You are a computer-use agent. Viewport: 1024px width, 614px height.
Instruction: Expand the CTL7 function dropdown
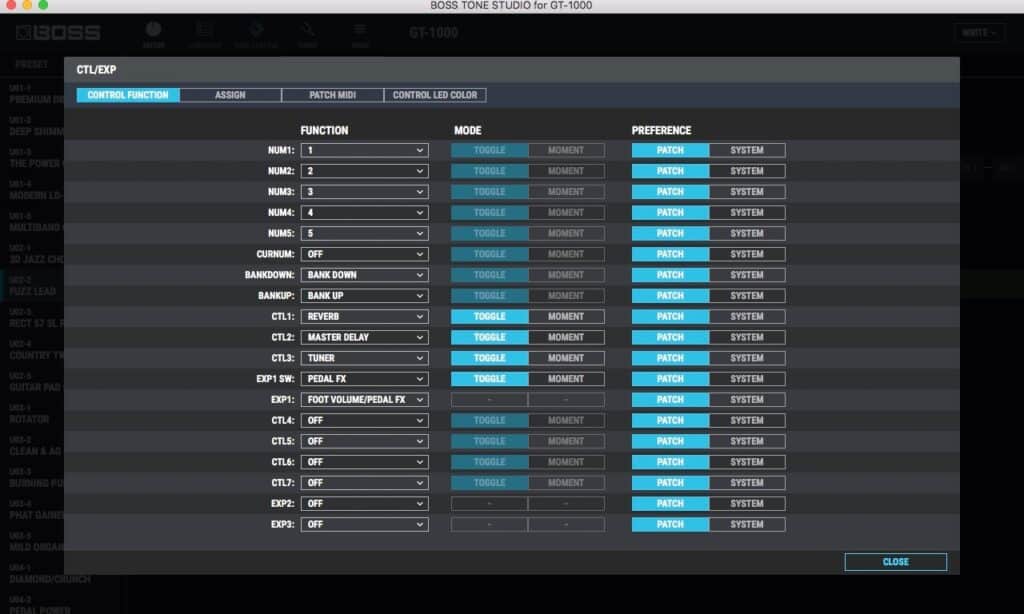(x=364, y=483)
